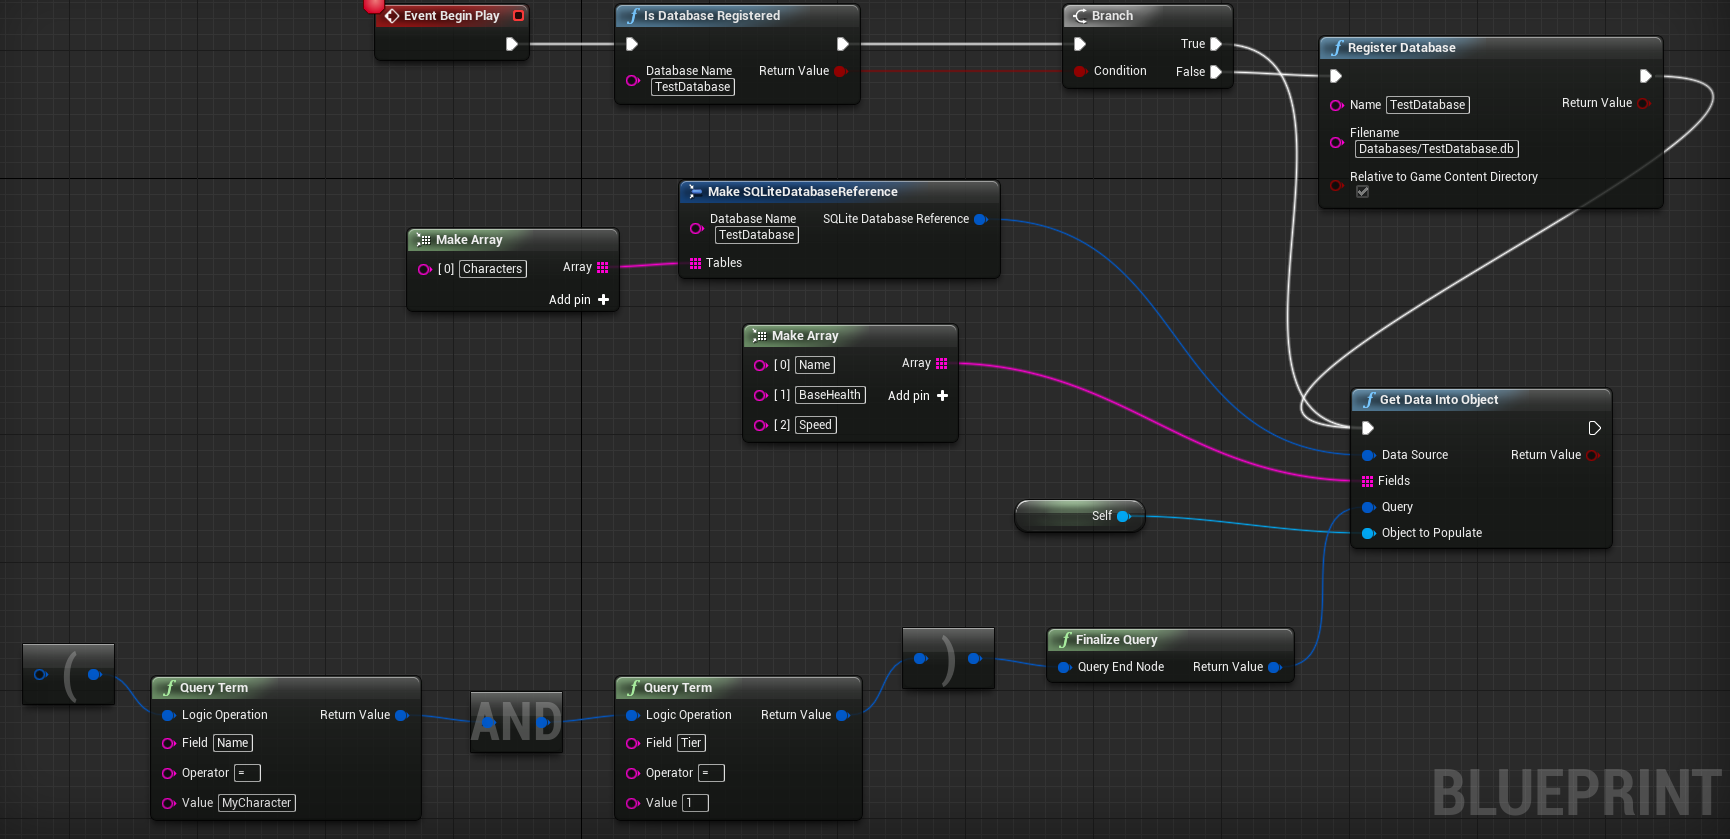Click the Event Begin Play exec output pin
1730x839 pixels.
coord(511,44)
